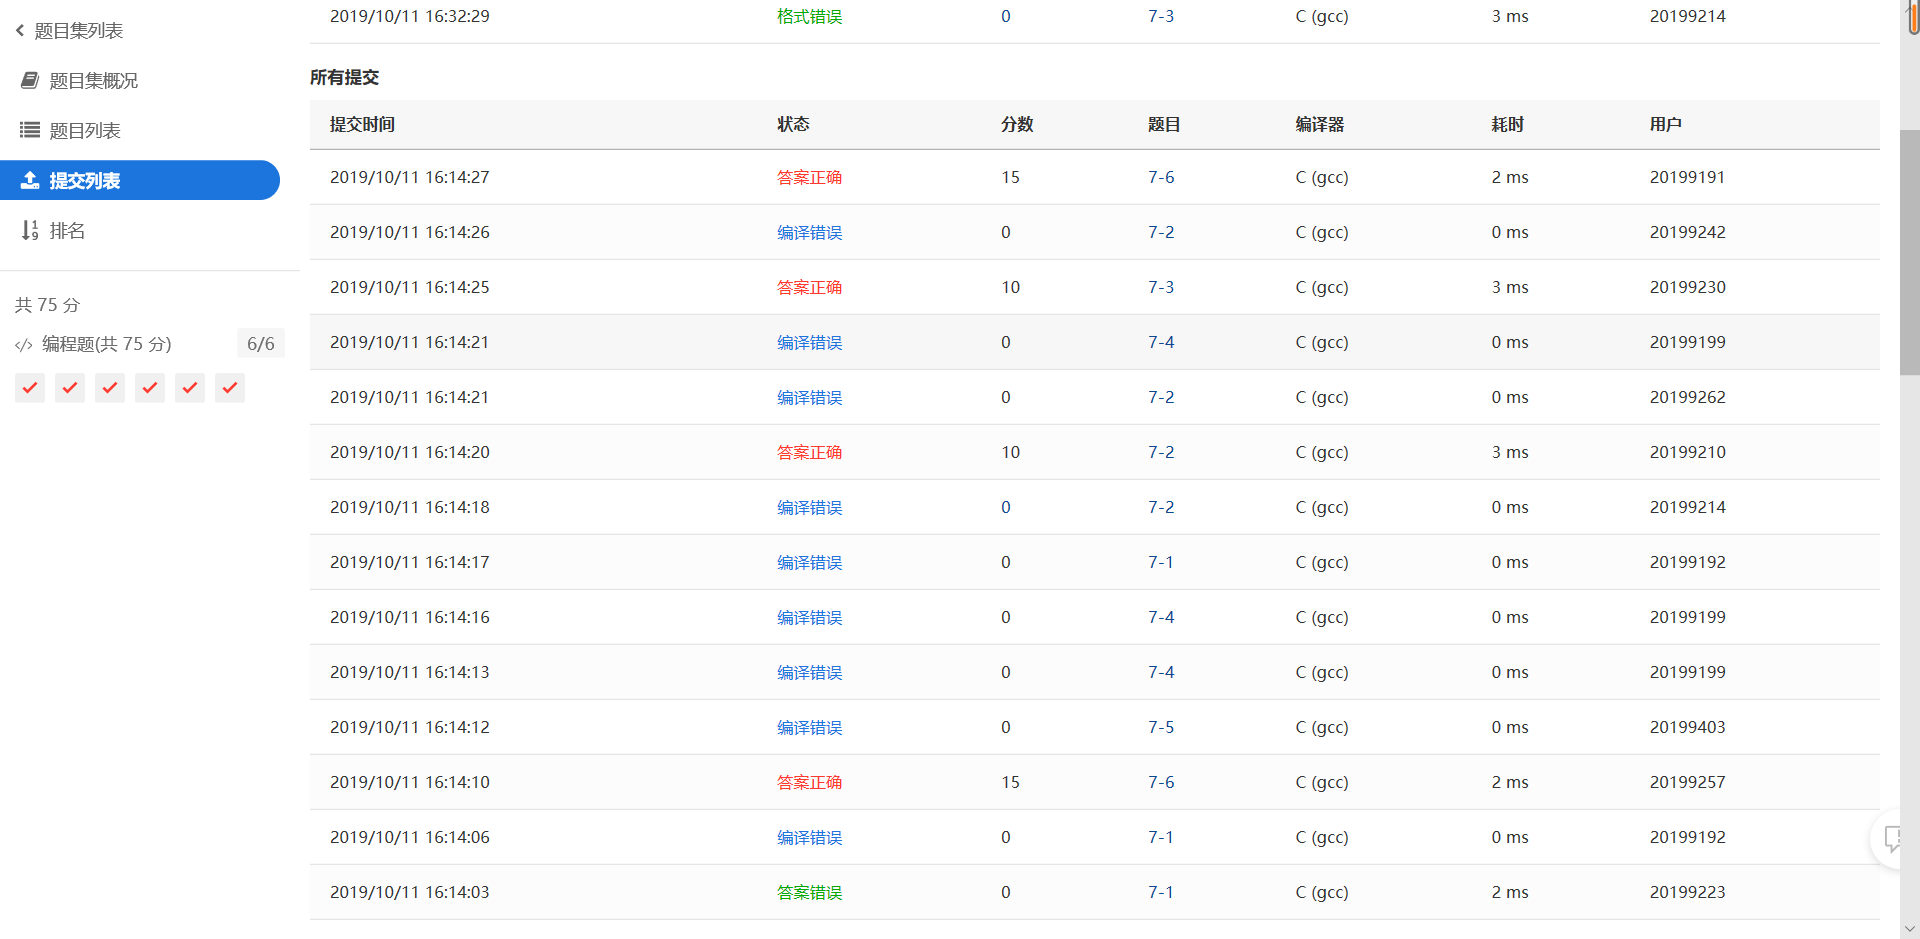The height and width of the screenshot is (939, 1920).
Task: Select the fourth red-checked problem box
Action: point(150,388)
